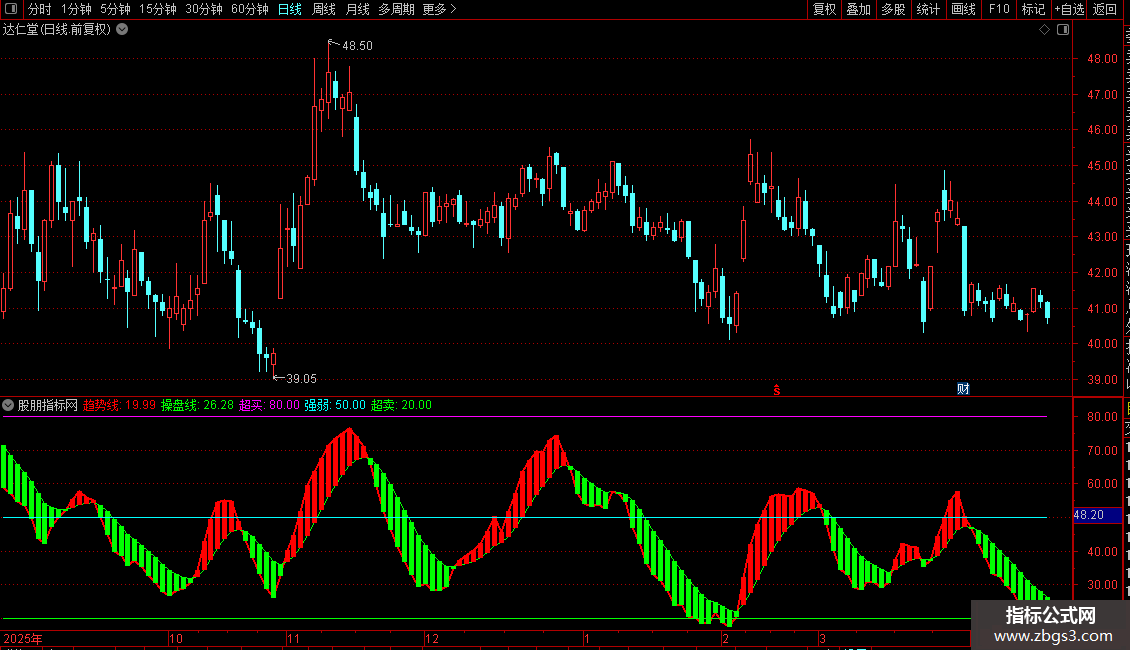Click the 财 financial report marker

pos(963,389)
